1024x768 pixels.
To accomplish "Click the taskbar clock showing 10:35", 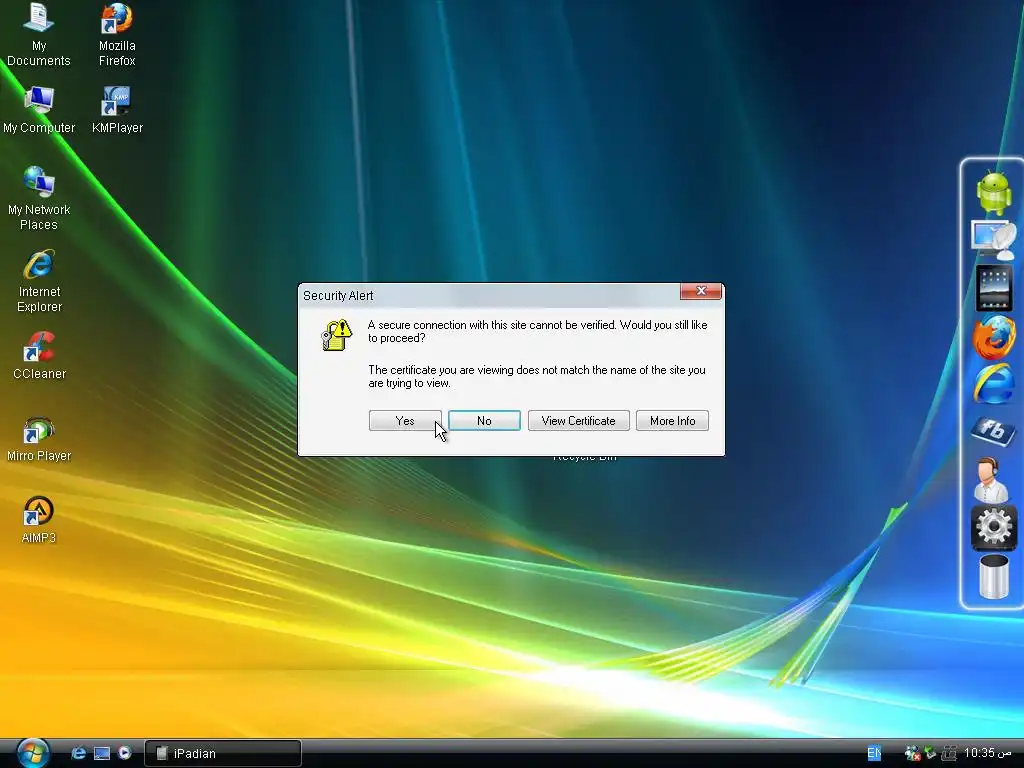I will pos(987,753).
